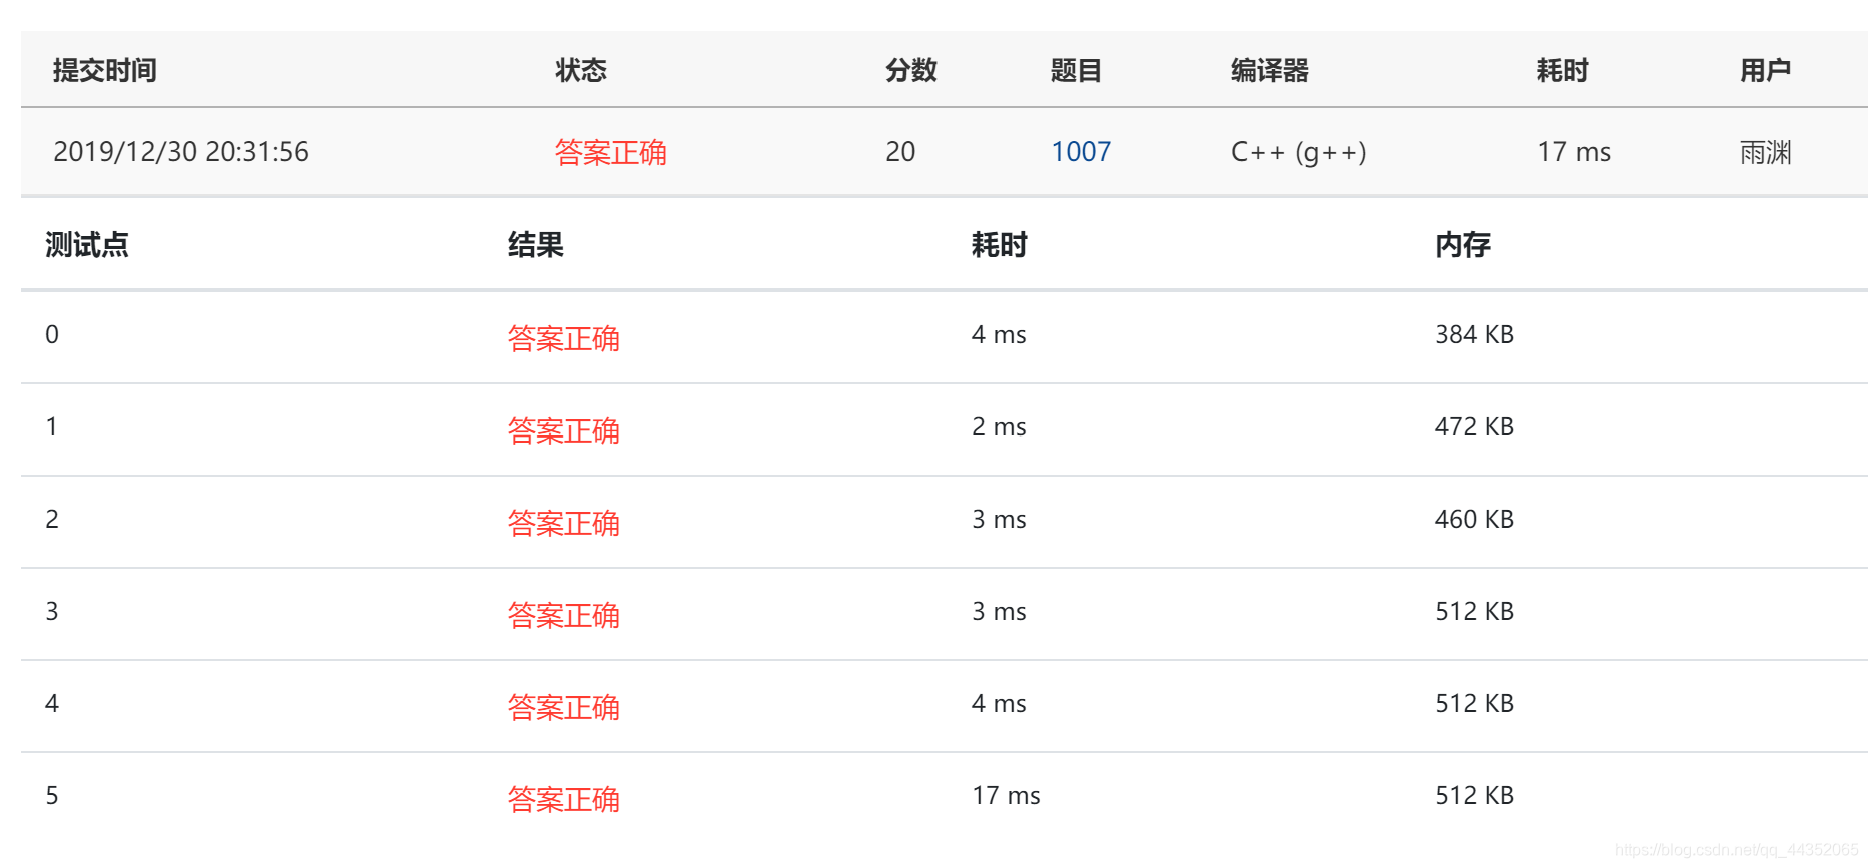Click the 17 ms time in submission row
1868x868 pixels.
(x=1574, y=152)
